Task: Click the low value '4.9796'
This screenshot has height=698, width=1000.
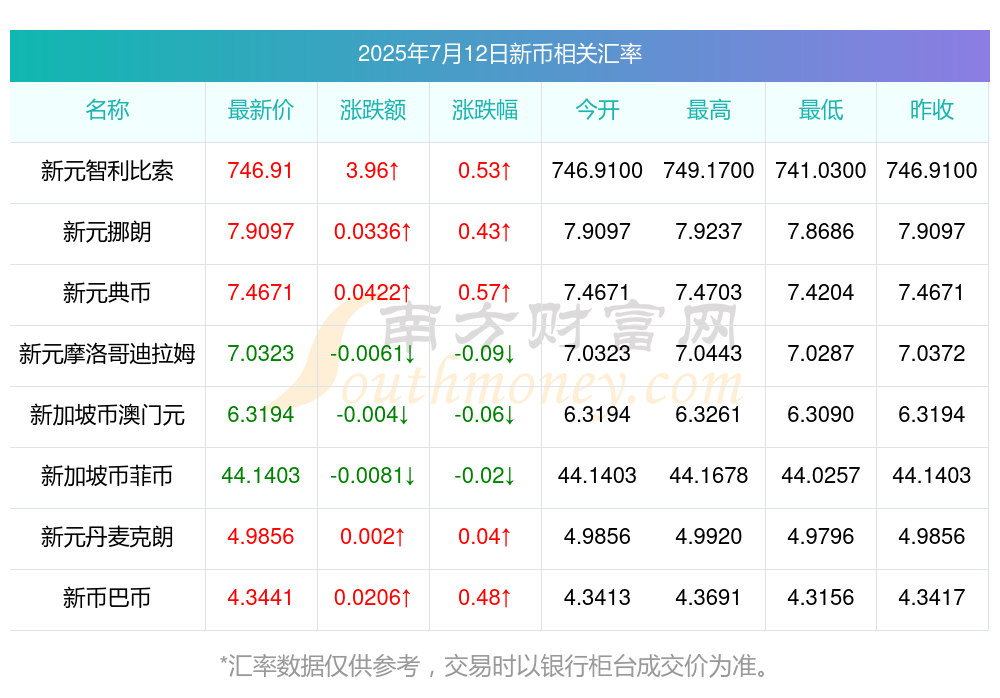Action: click(x=821, y=537)
